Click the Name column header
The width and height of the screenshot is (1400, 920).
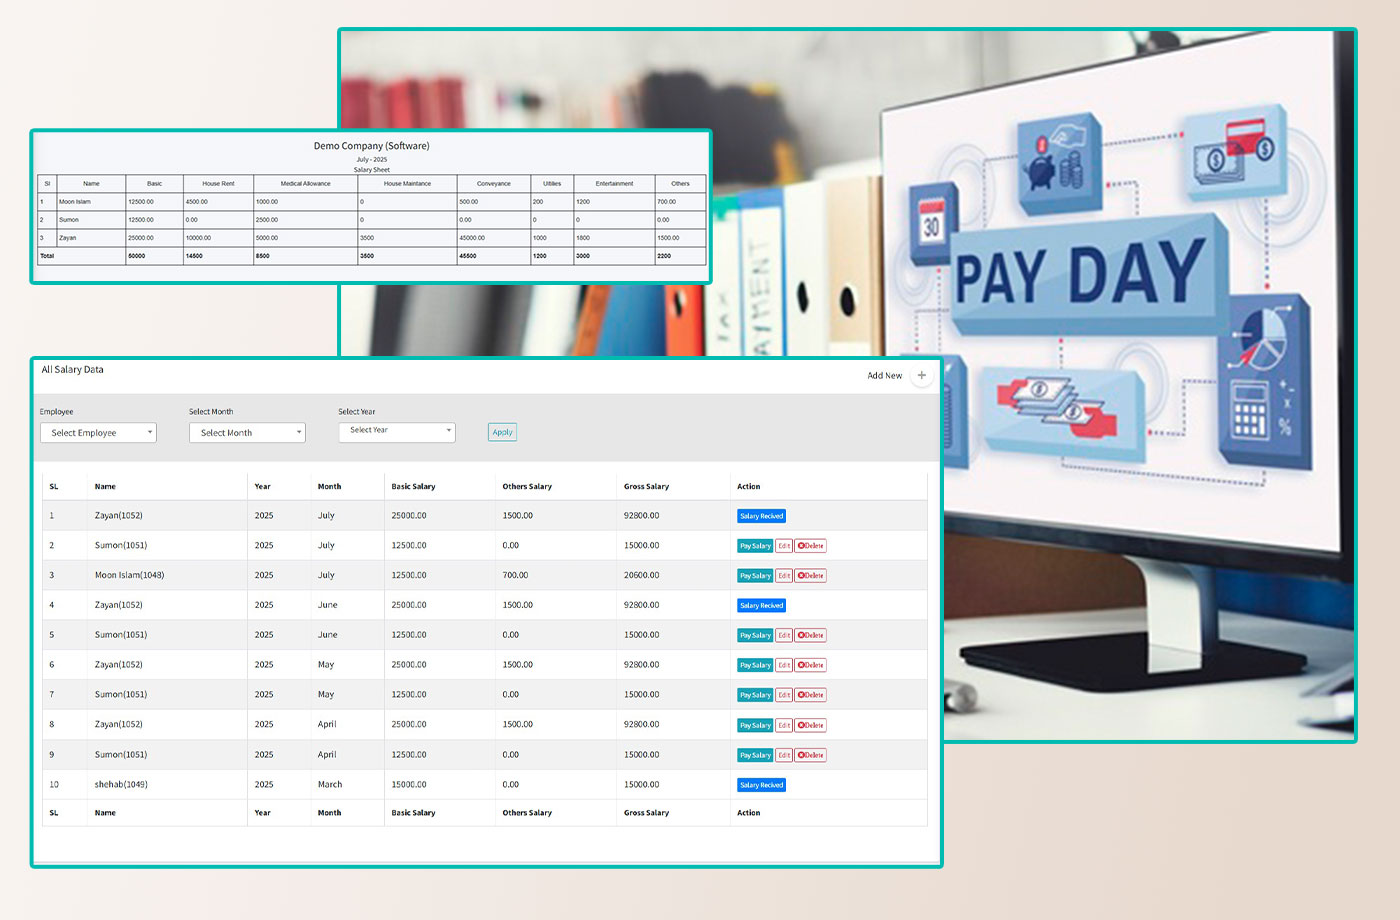pyautogui.click(x=104, y=486)
